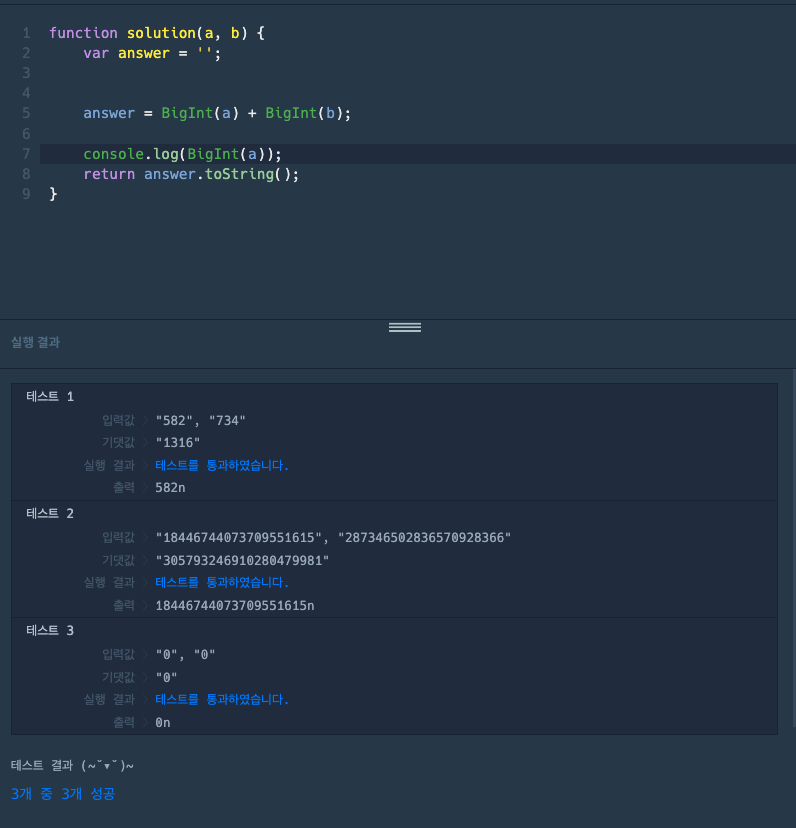Click test 1 pass message link text

point(222,465)
